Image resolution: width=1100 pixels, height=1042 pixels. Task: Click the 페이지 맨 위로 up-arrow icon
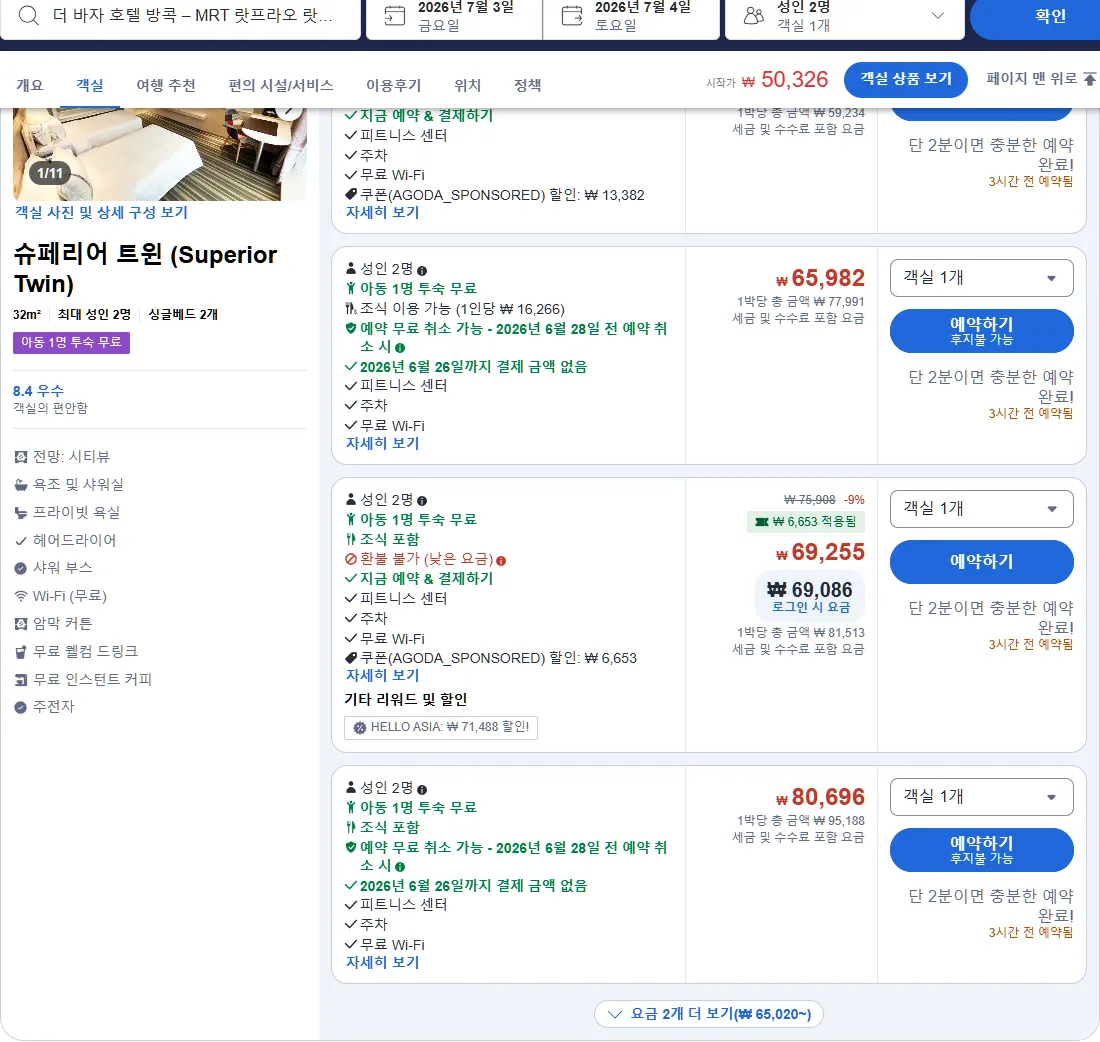(x=1089, y=79)
